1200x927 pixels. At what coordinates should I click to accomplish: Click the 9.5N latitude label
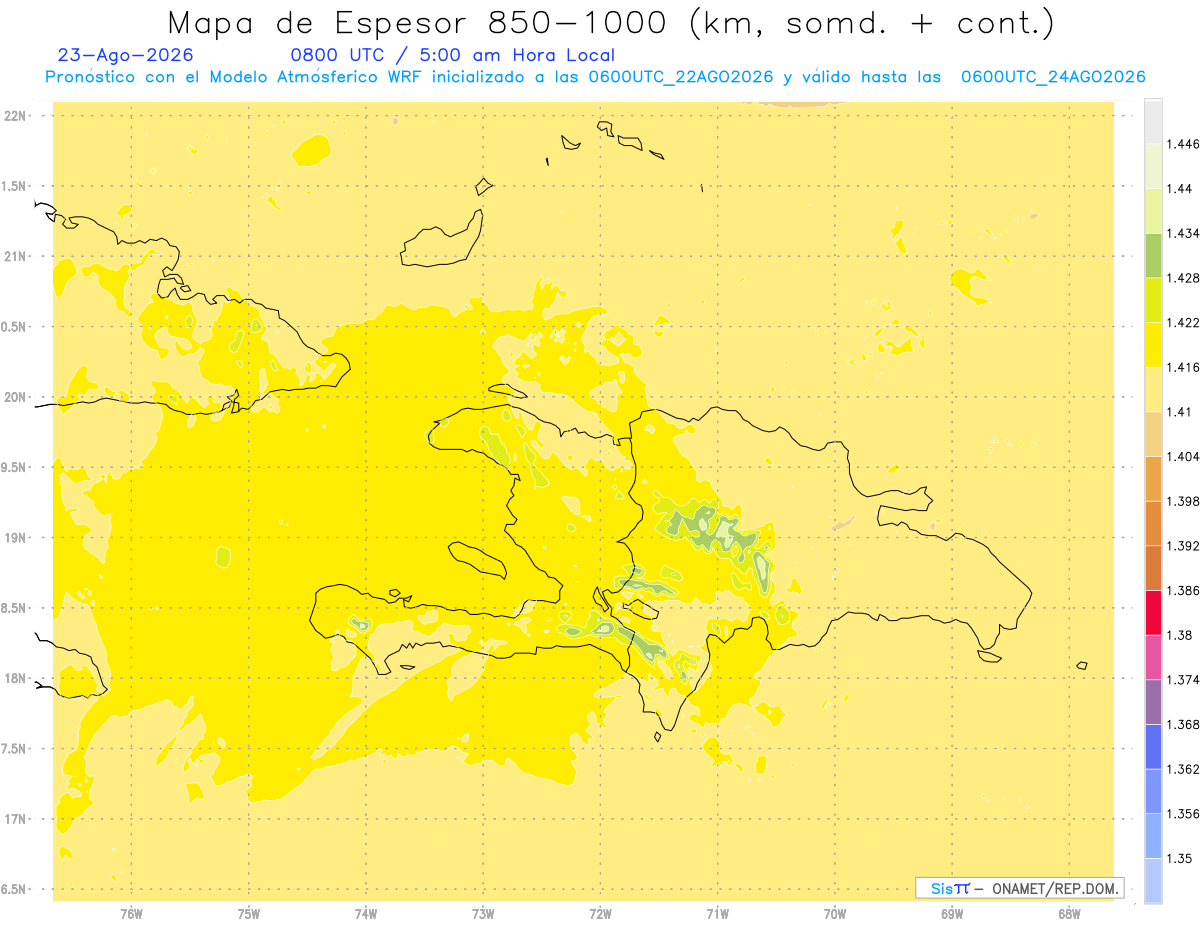(15, 467)
